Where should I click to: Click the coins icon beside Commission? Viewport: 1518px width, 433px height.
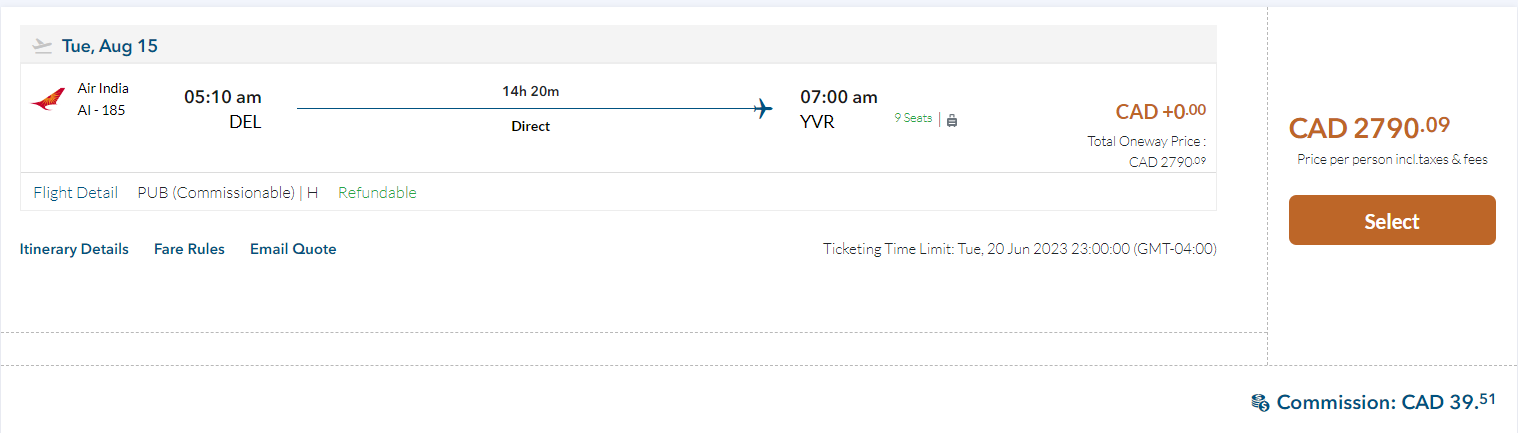click(1260, 402)
